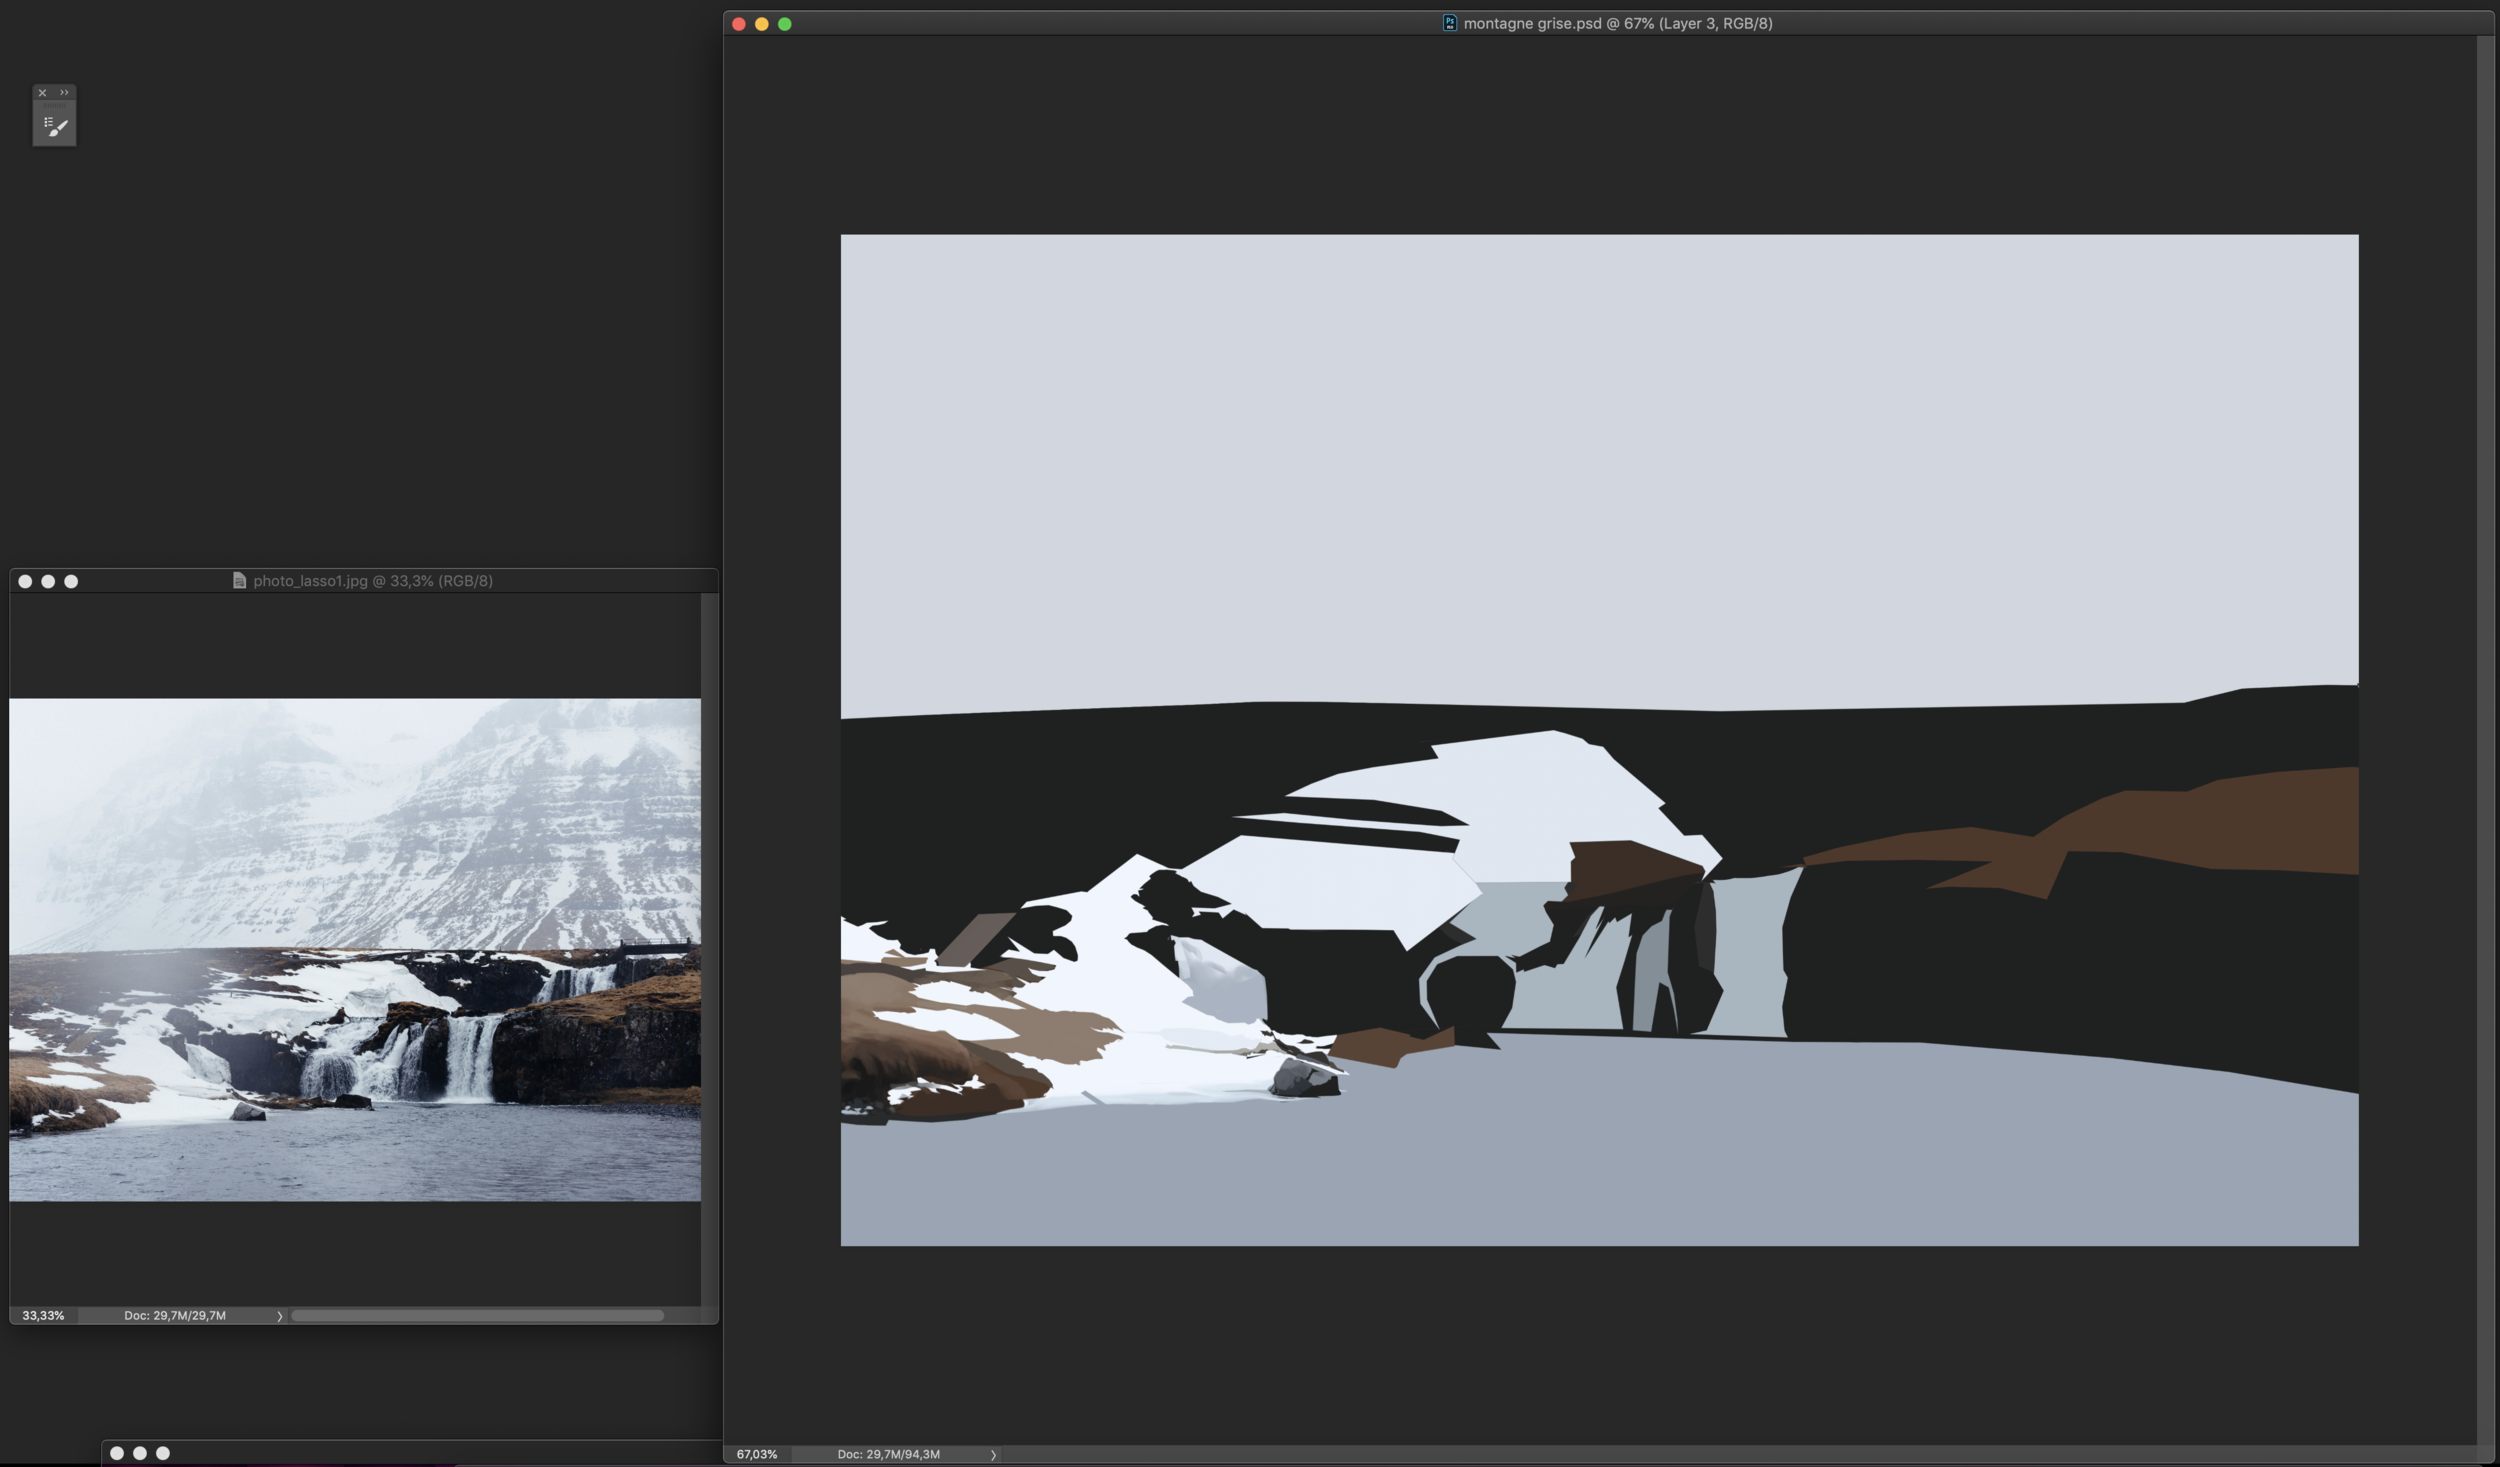Close the montagne grise.psd window
2500x1467 pixels.
(x=739, y=24)
